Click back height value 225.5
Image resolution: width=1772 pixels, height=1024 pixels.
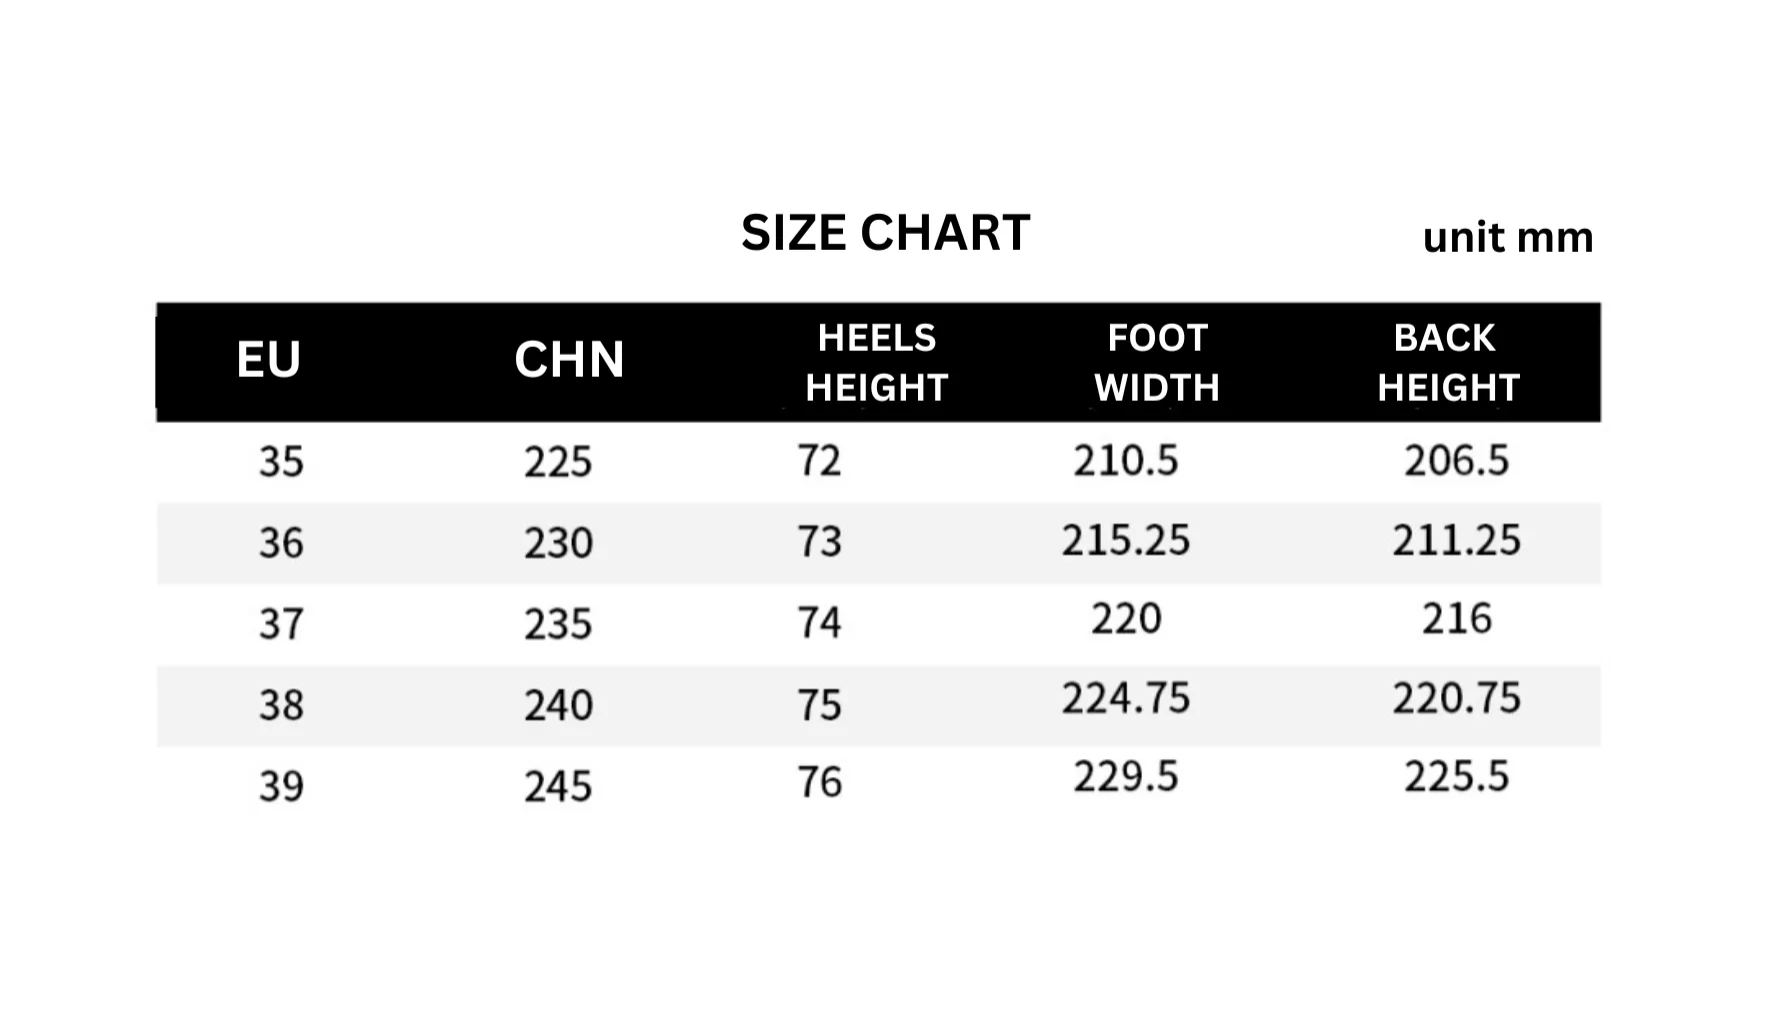coord(1456,777)
